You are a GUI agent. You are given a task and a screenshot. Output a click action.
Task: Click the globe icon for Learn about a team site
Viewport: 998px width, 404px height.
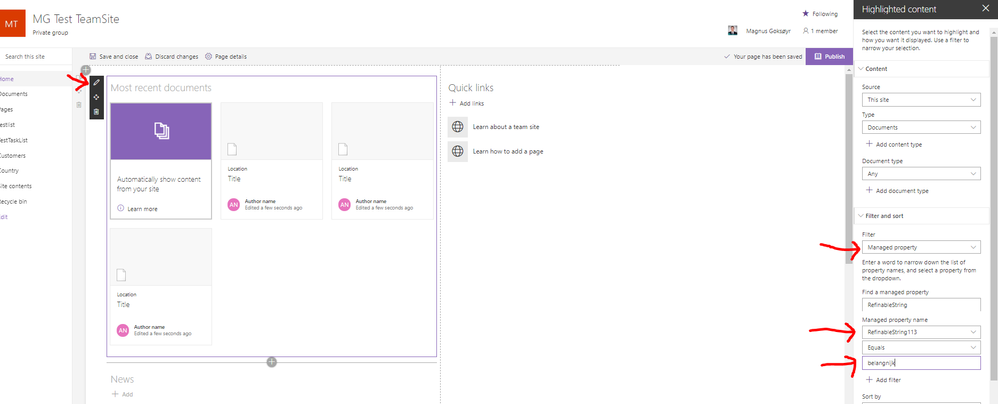(x=458, y=127)
